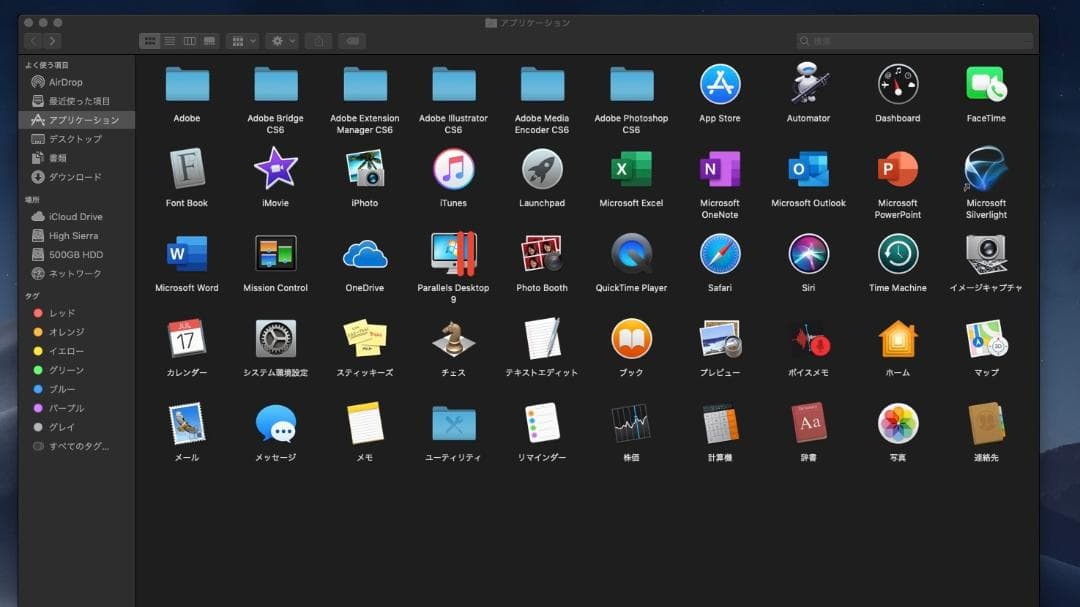Select AirDrop in the sidebar

(x=65, y=82)
